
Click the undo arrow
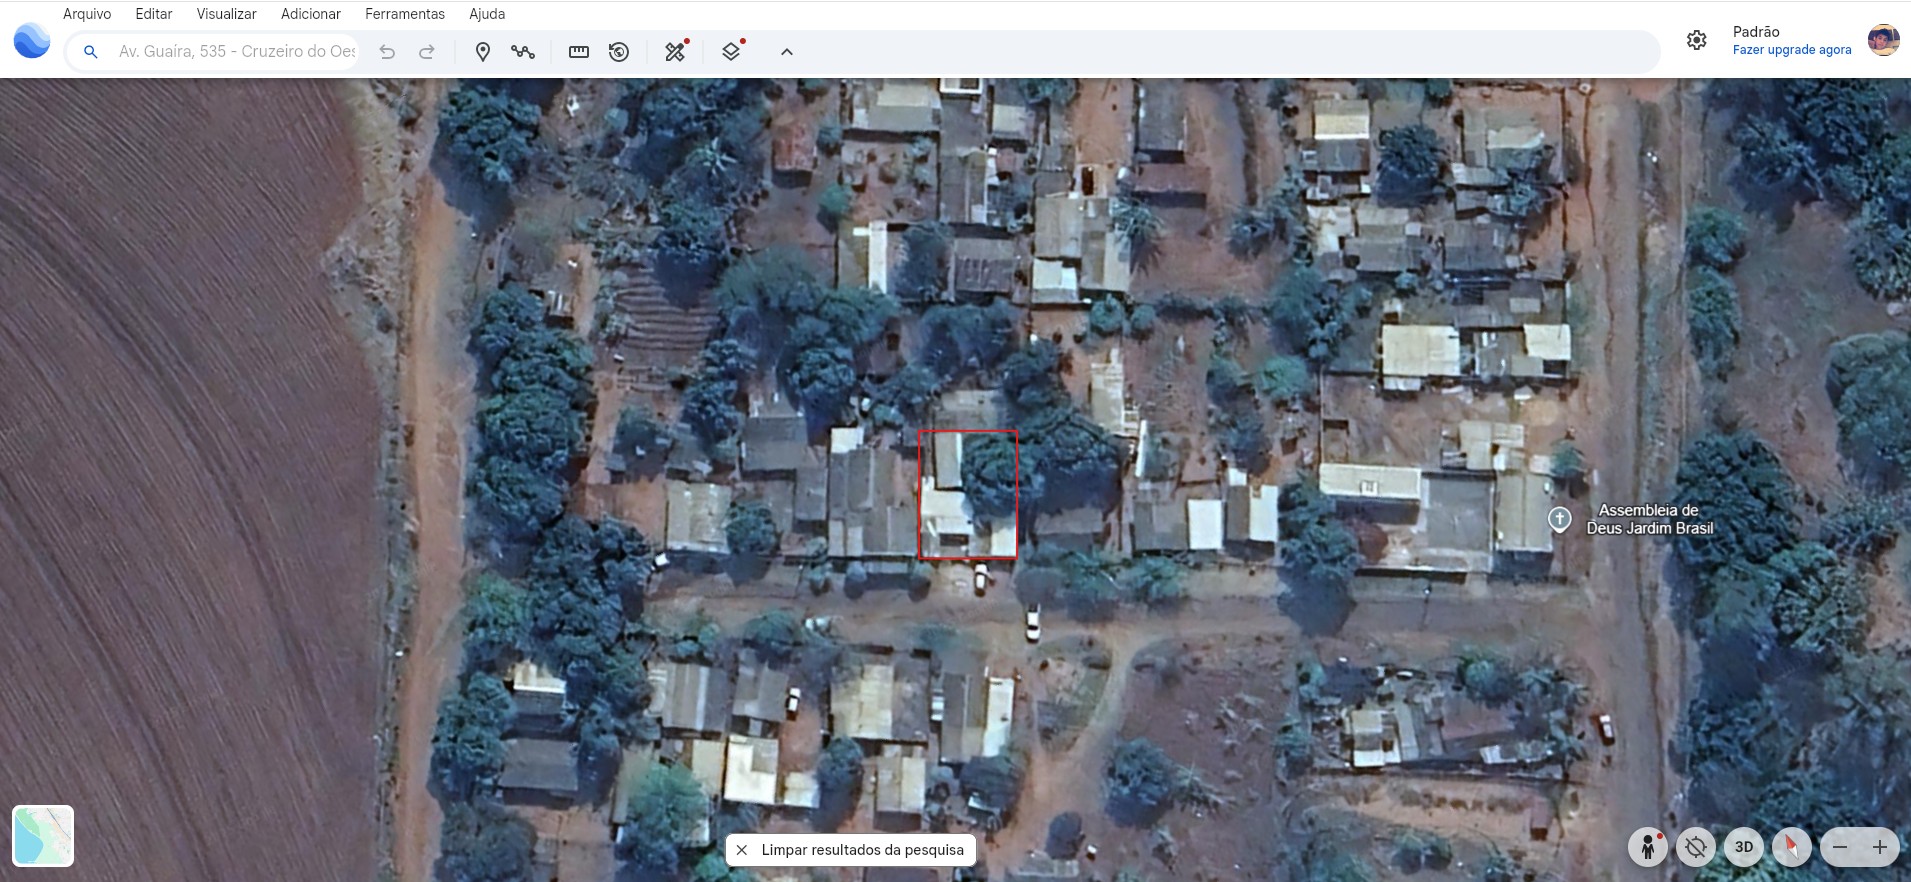387,52
